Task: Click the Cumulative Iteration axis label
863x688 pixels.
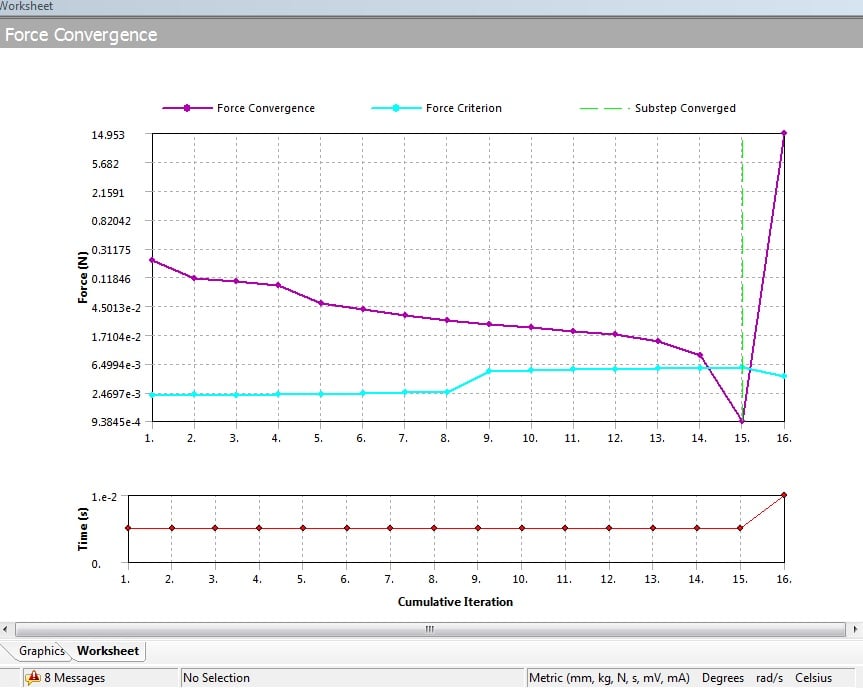Action: (x=455, y=602)
